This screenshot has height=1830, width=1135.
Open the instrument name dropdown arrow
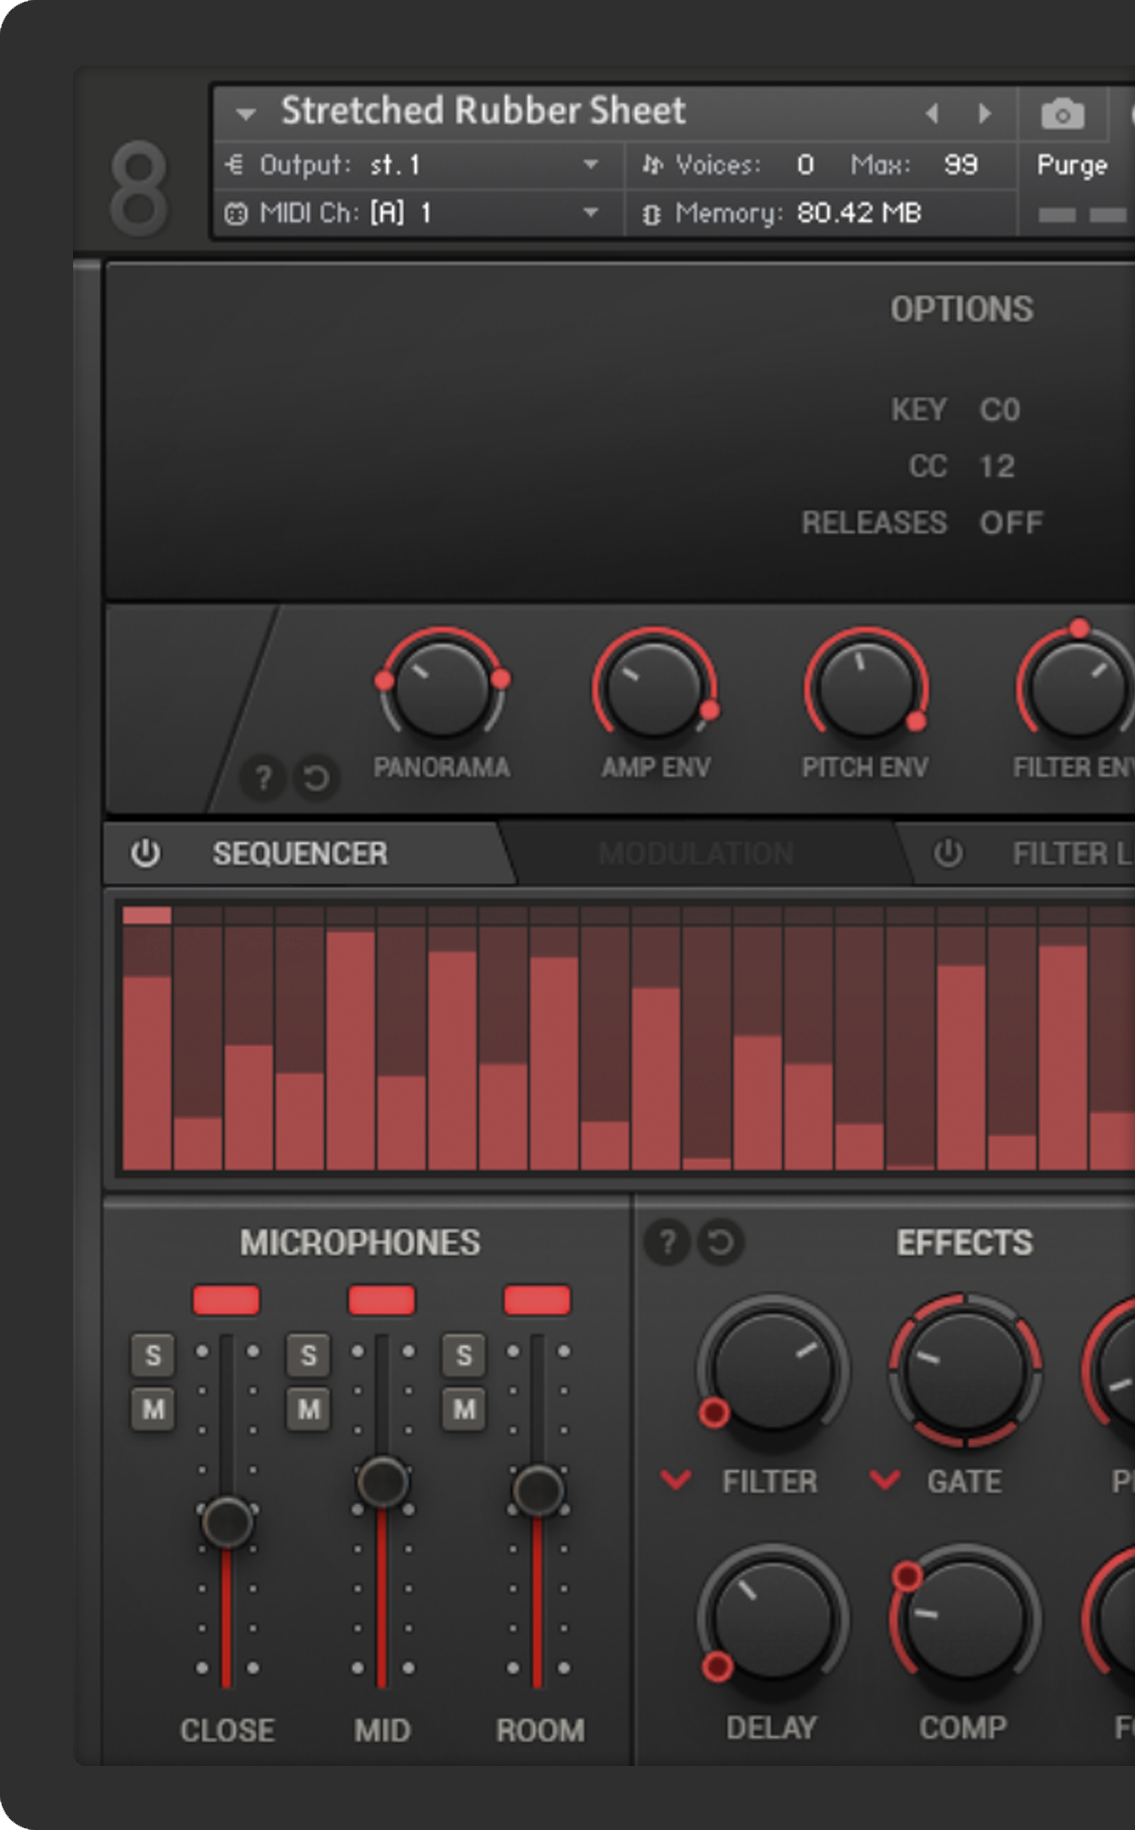click(x=246, y=113)
